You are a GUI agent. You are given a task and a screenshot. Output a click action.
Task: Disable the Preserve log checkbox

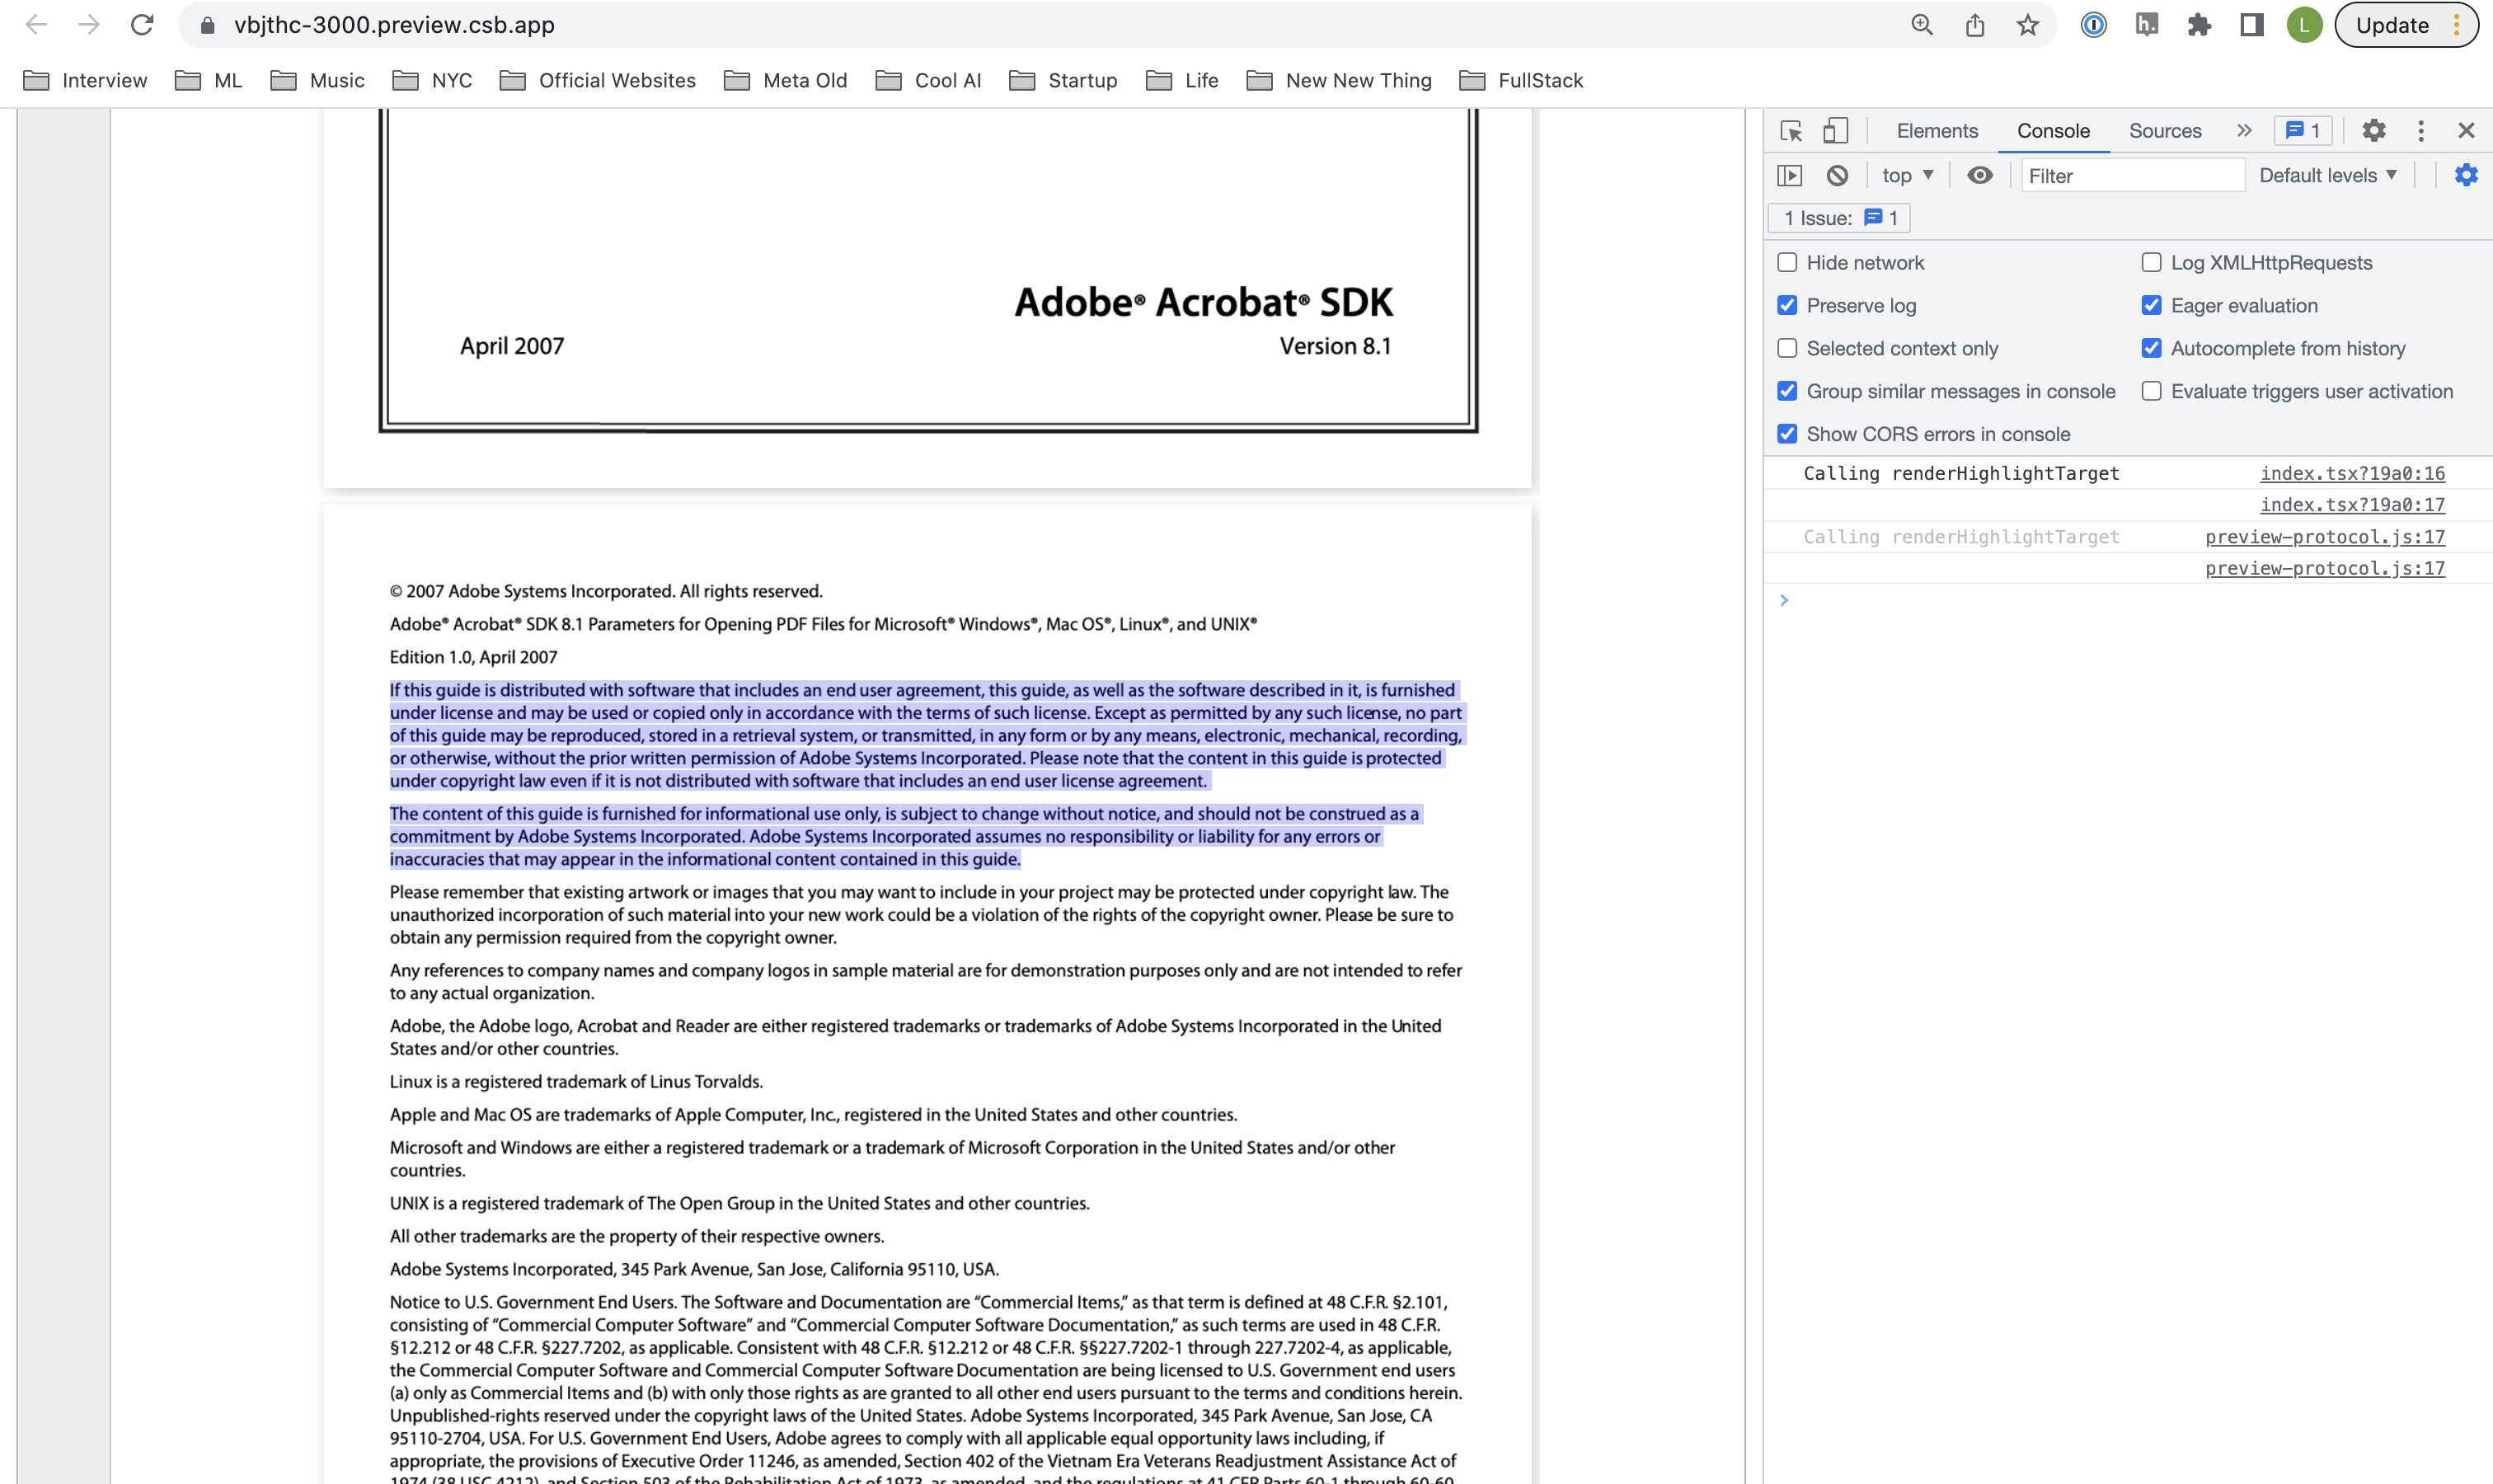1788,305
